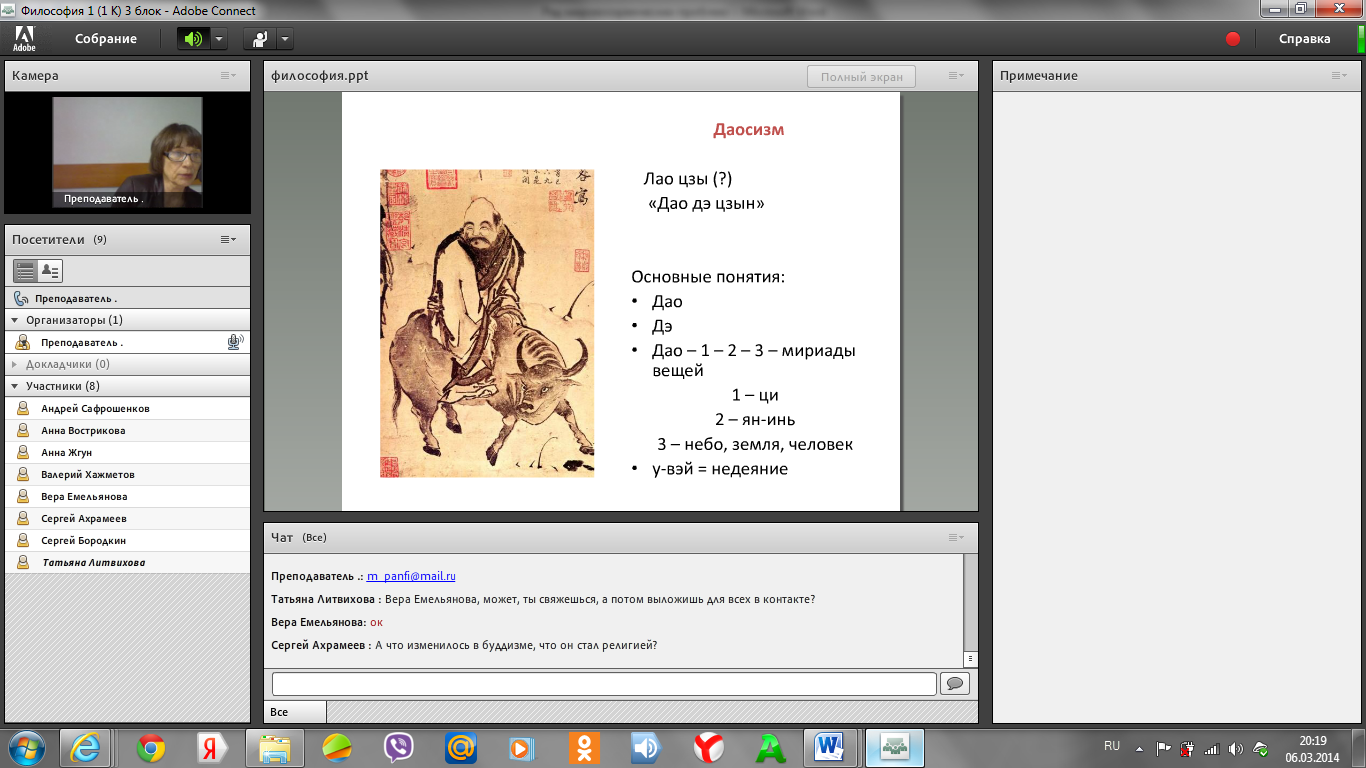This screenshot has width=1366, height=768.
Task: Select participant Анна Вострикова
Action: coord(127,430)
